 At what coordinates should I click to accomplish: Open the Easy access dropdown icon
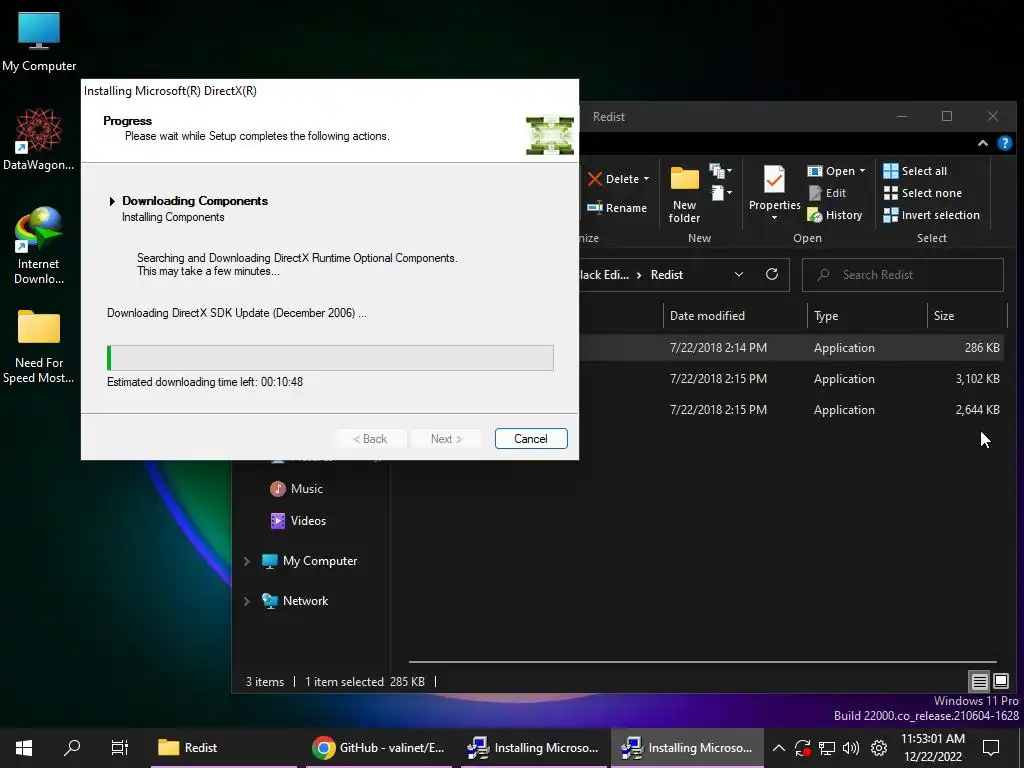pos(720,193)
